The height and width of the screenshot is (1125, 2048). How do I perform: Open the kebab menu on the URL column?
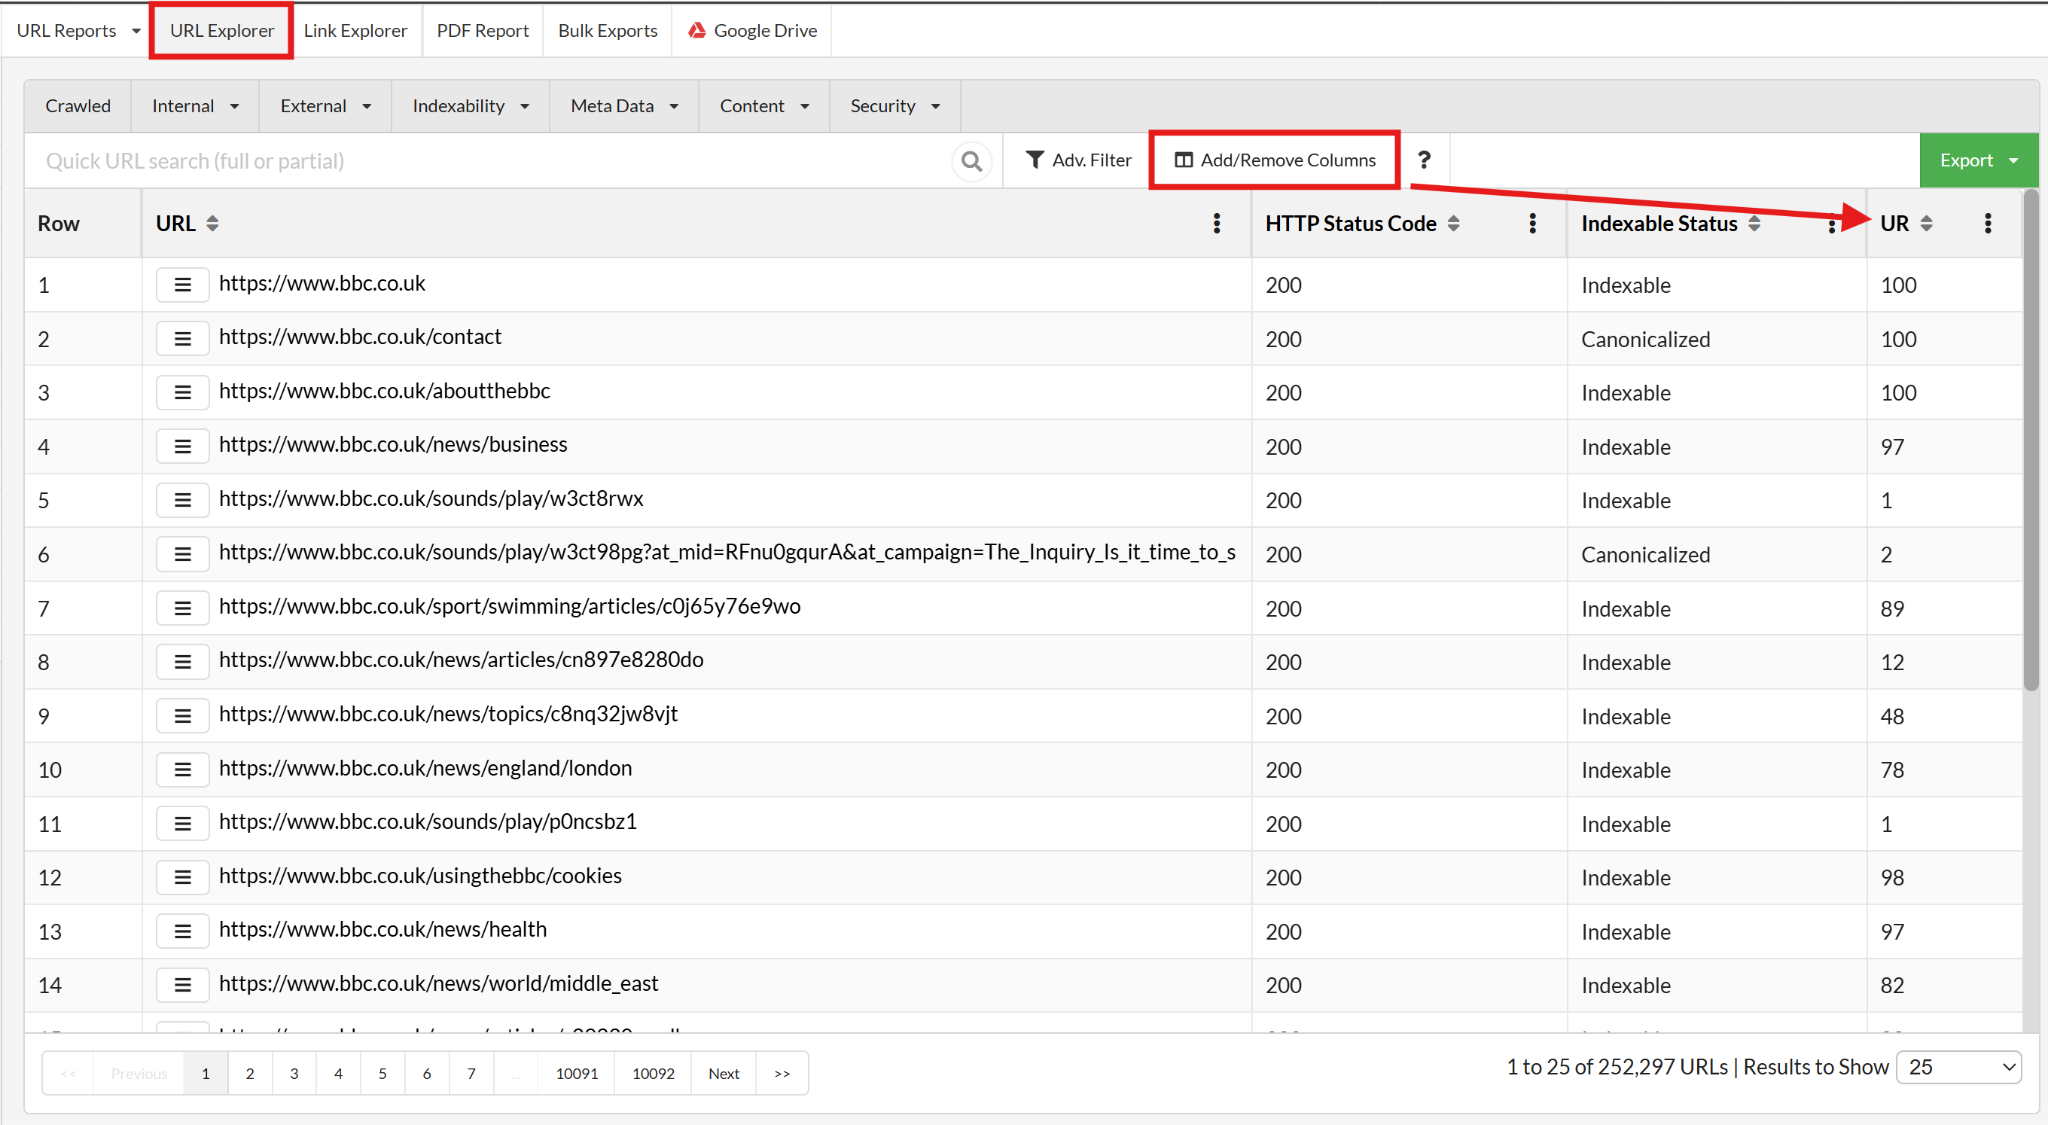[1216, 223]
